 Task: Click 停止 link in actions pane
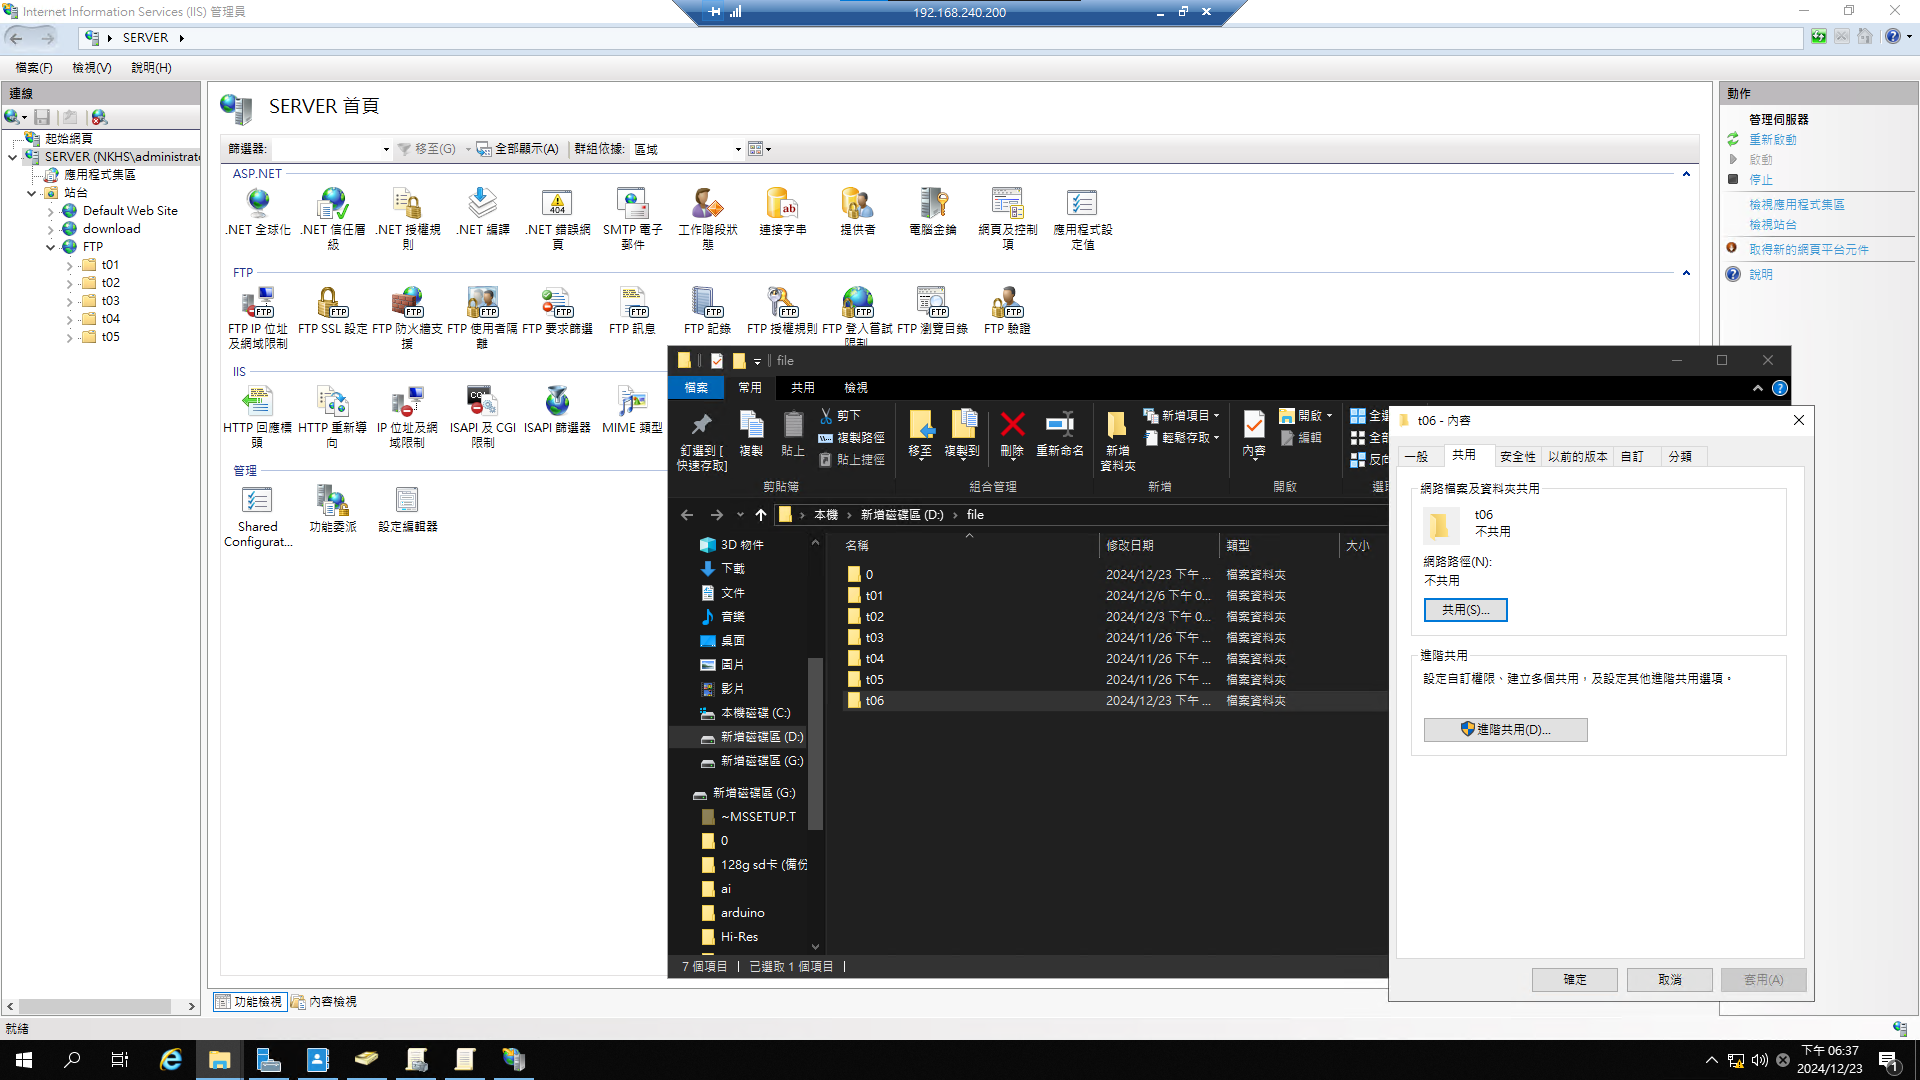[x=1760, y=180]
